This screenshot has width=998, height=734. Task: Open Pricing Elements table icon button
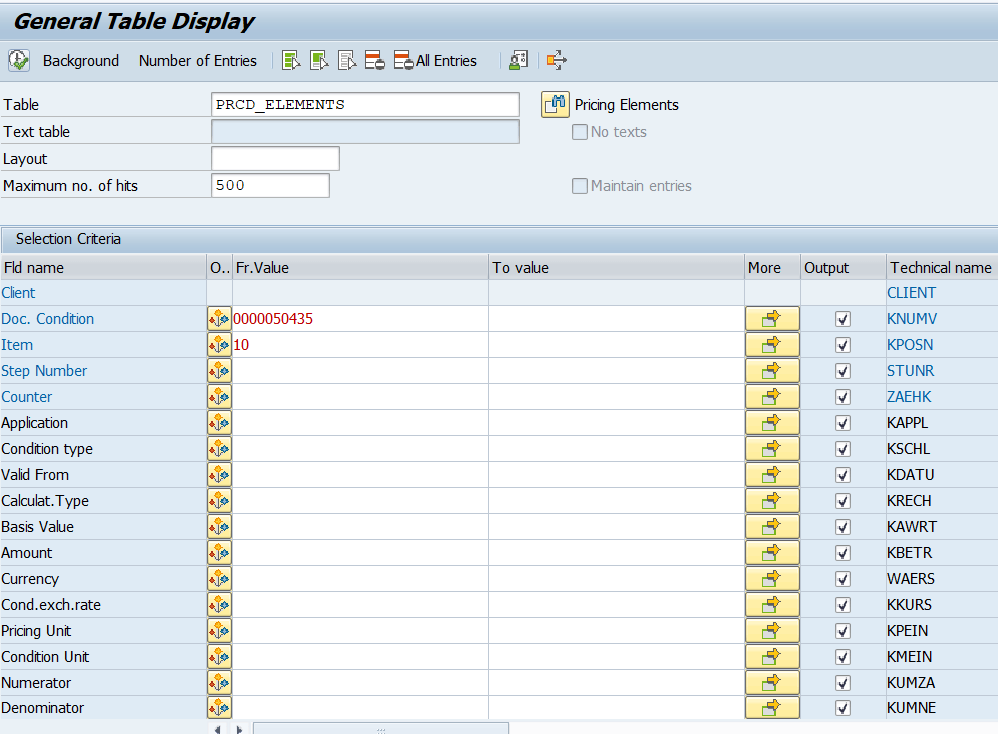coord(555,104)
